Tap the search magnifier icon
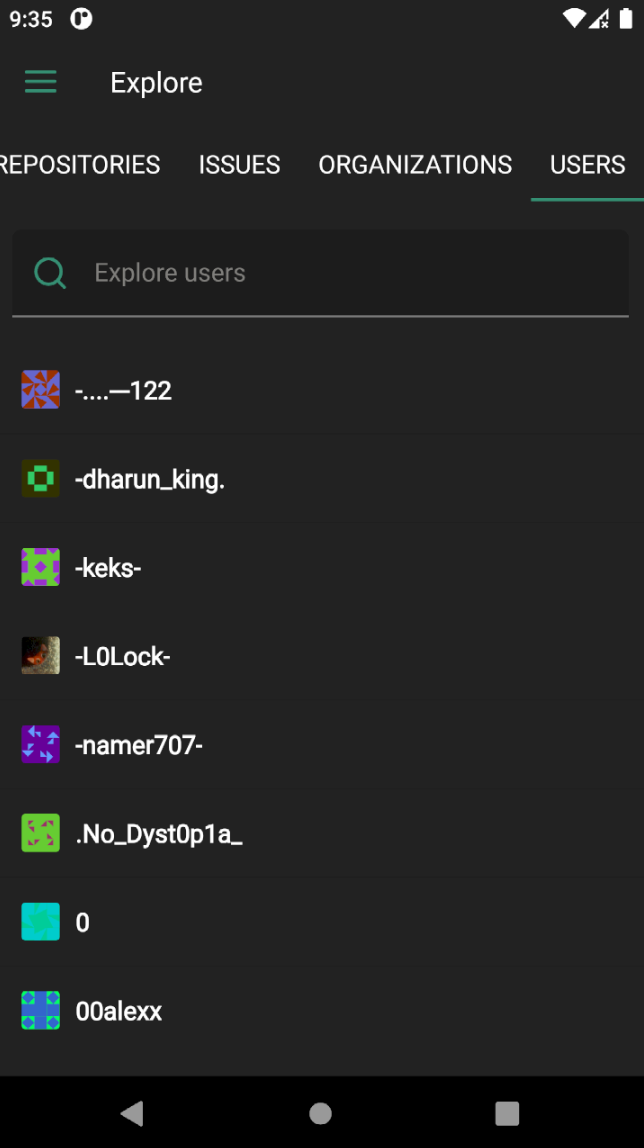Image resolution: width=644 pixels, height=1148 pixels. [x=50, y=273]
